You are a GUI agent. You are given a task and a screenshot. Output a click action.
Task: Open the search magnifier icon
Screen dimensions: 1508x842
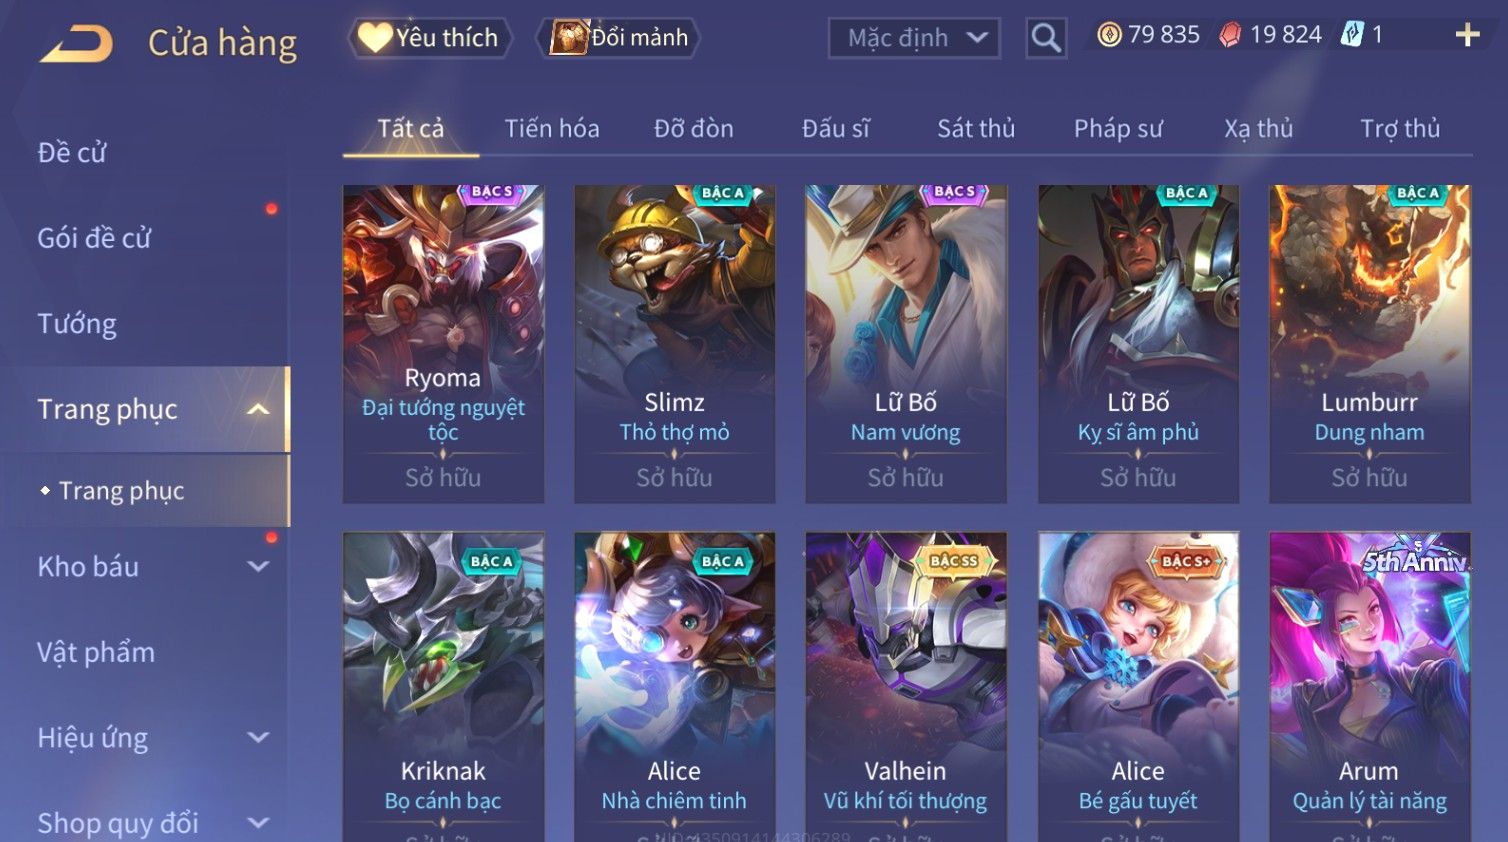1046,38
